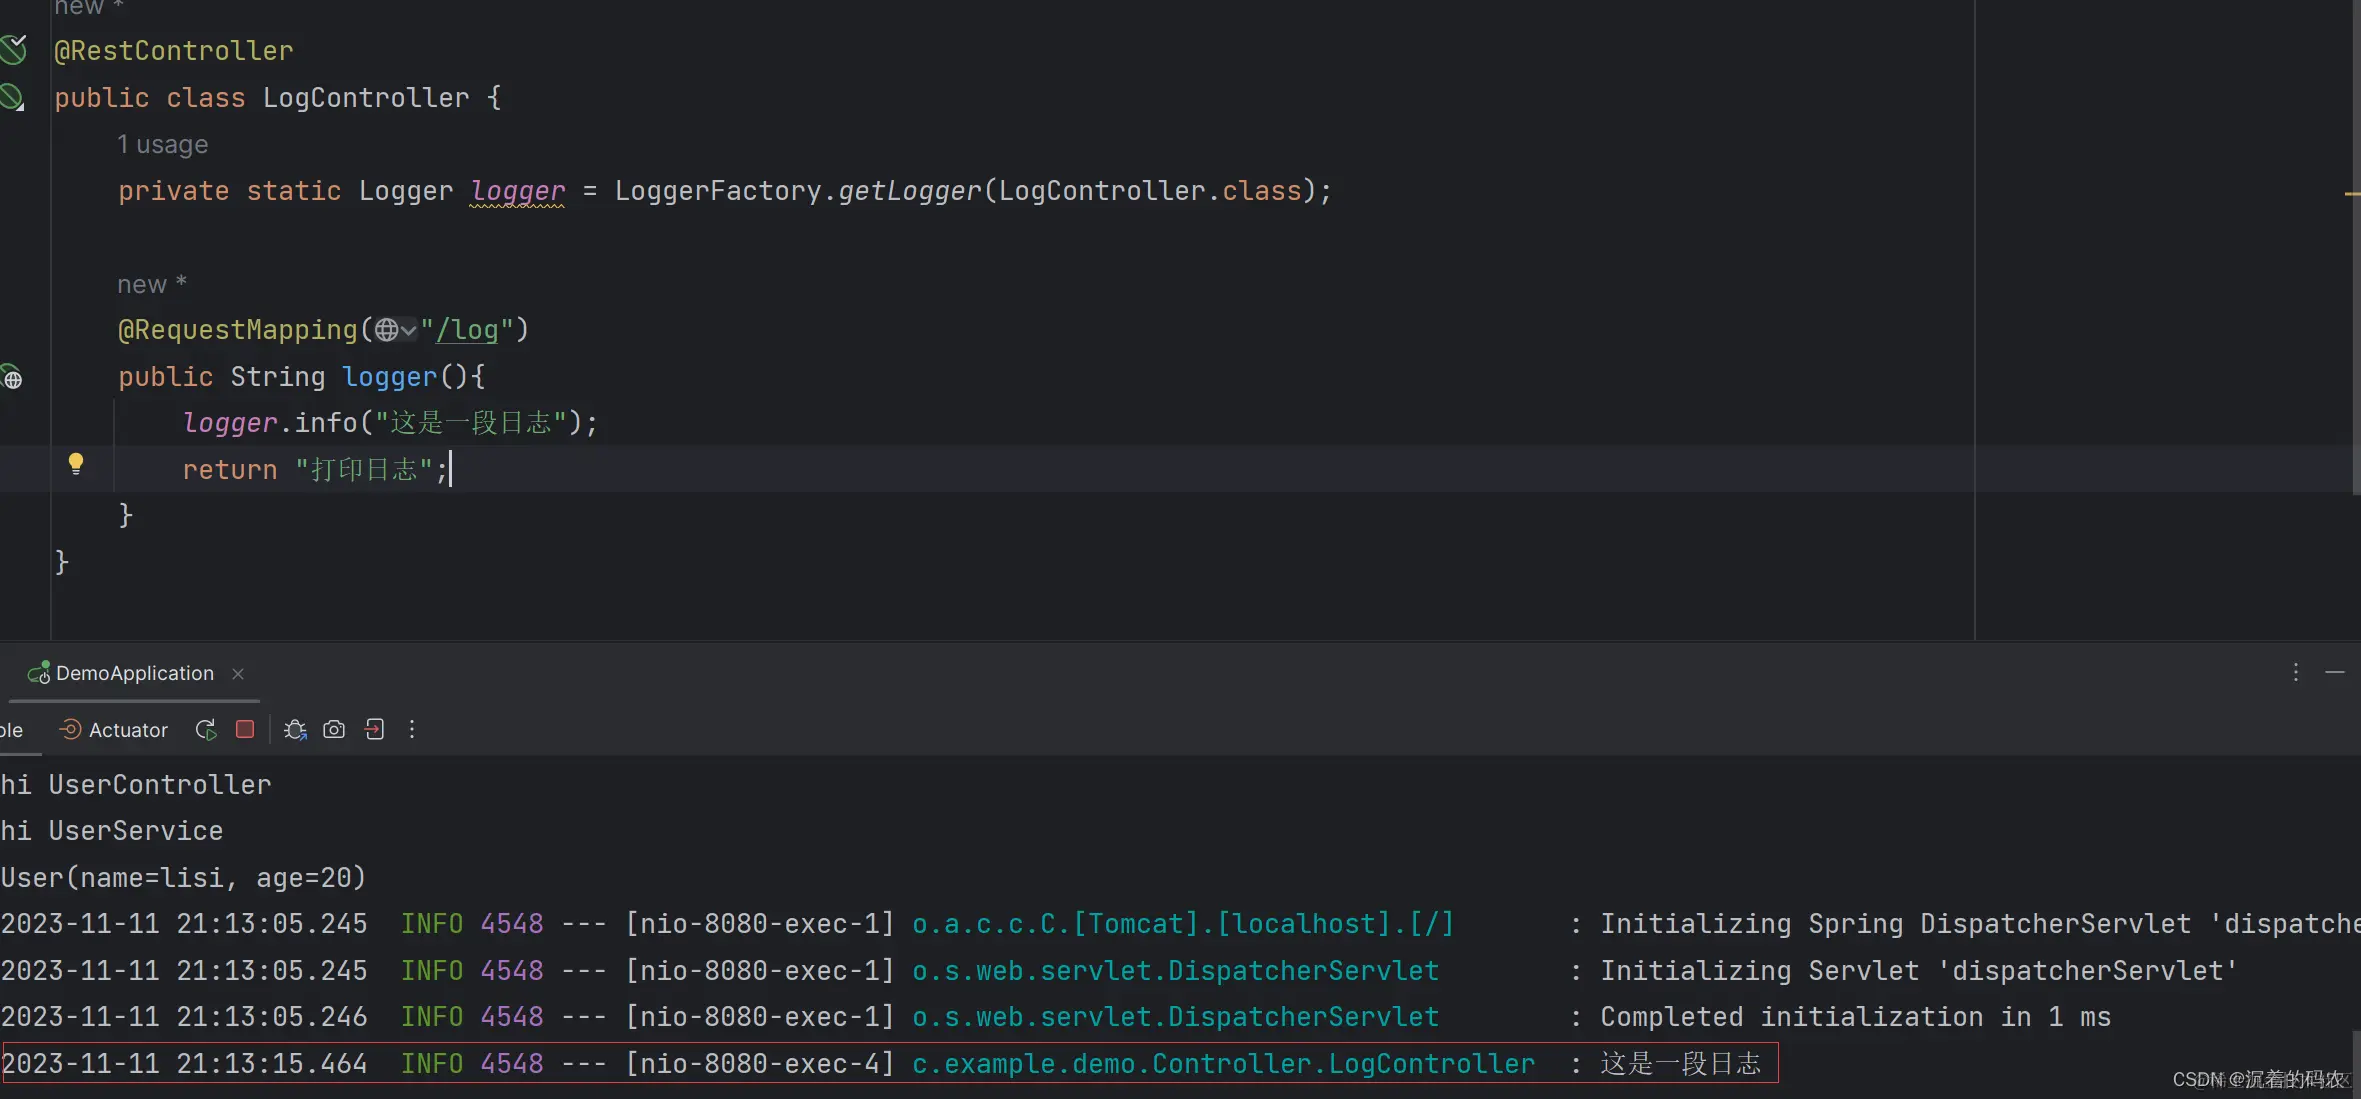Image resolution: width=2361 pixels, height=1099 pixels.
Task: Click the yellow warning marker on scrollbar stripe
Action: 2351,193
